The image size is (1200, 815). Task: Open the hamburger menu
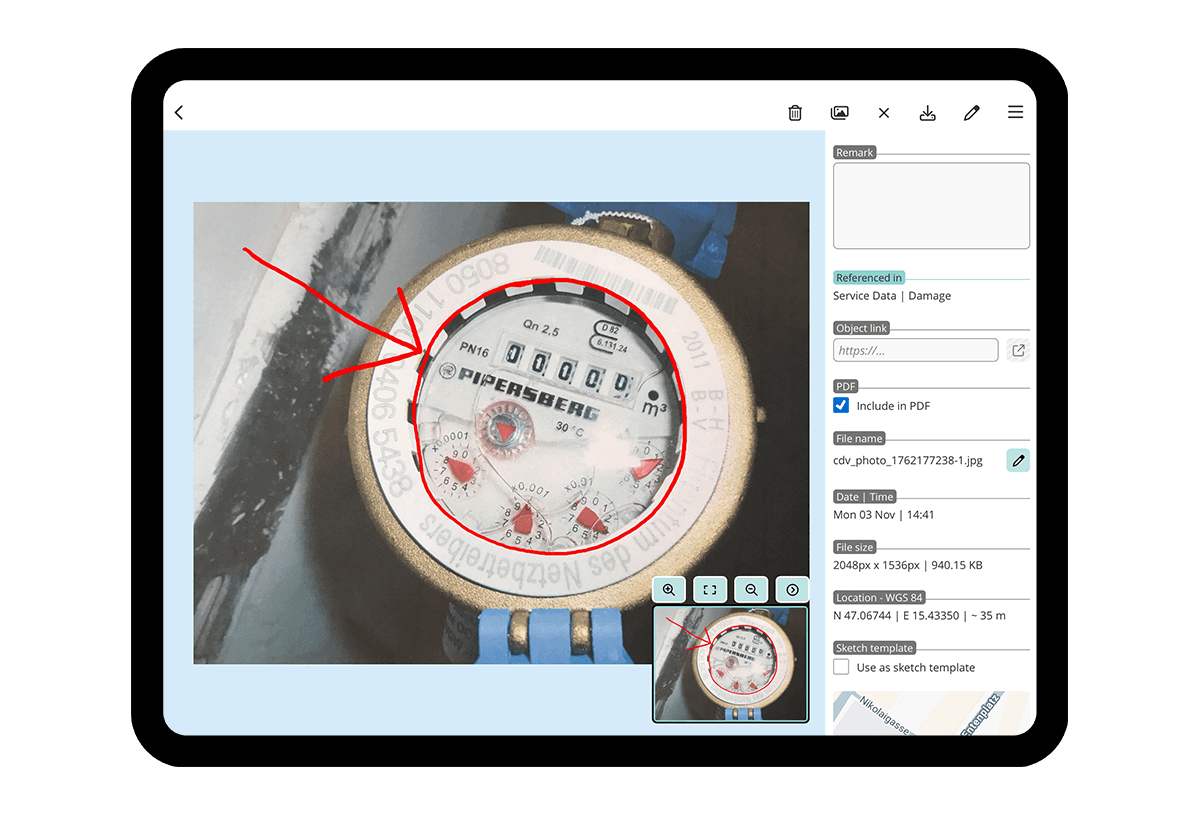tap(1015, 113)
